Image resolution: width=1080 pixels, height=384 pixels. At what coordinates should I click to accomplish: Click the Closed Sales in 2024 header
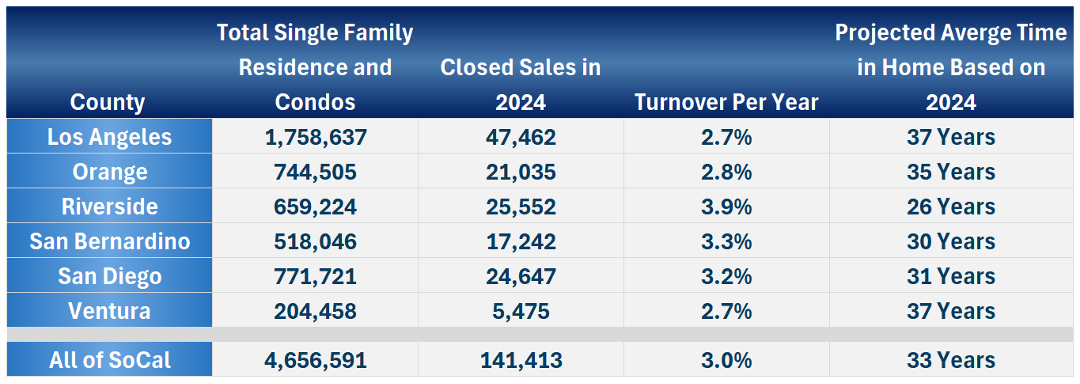(521, 85)
